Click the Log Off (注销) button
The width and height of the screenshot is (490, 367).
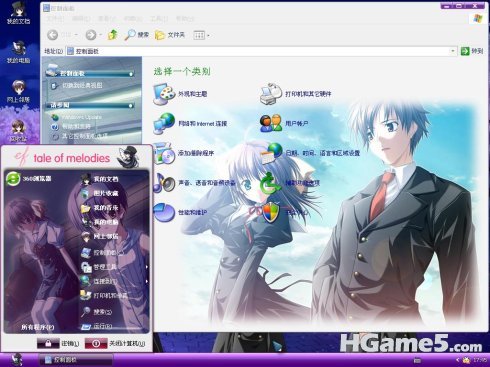click(x=59, y=343)
